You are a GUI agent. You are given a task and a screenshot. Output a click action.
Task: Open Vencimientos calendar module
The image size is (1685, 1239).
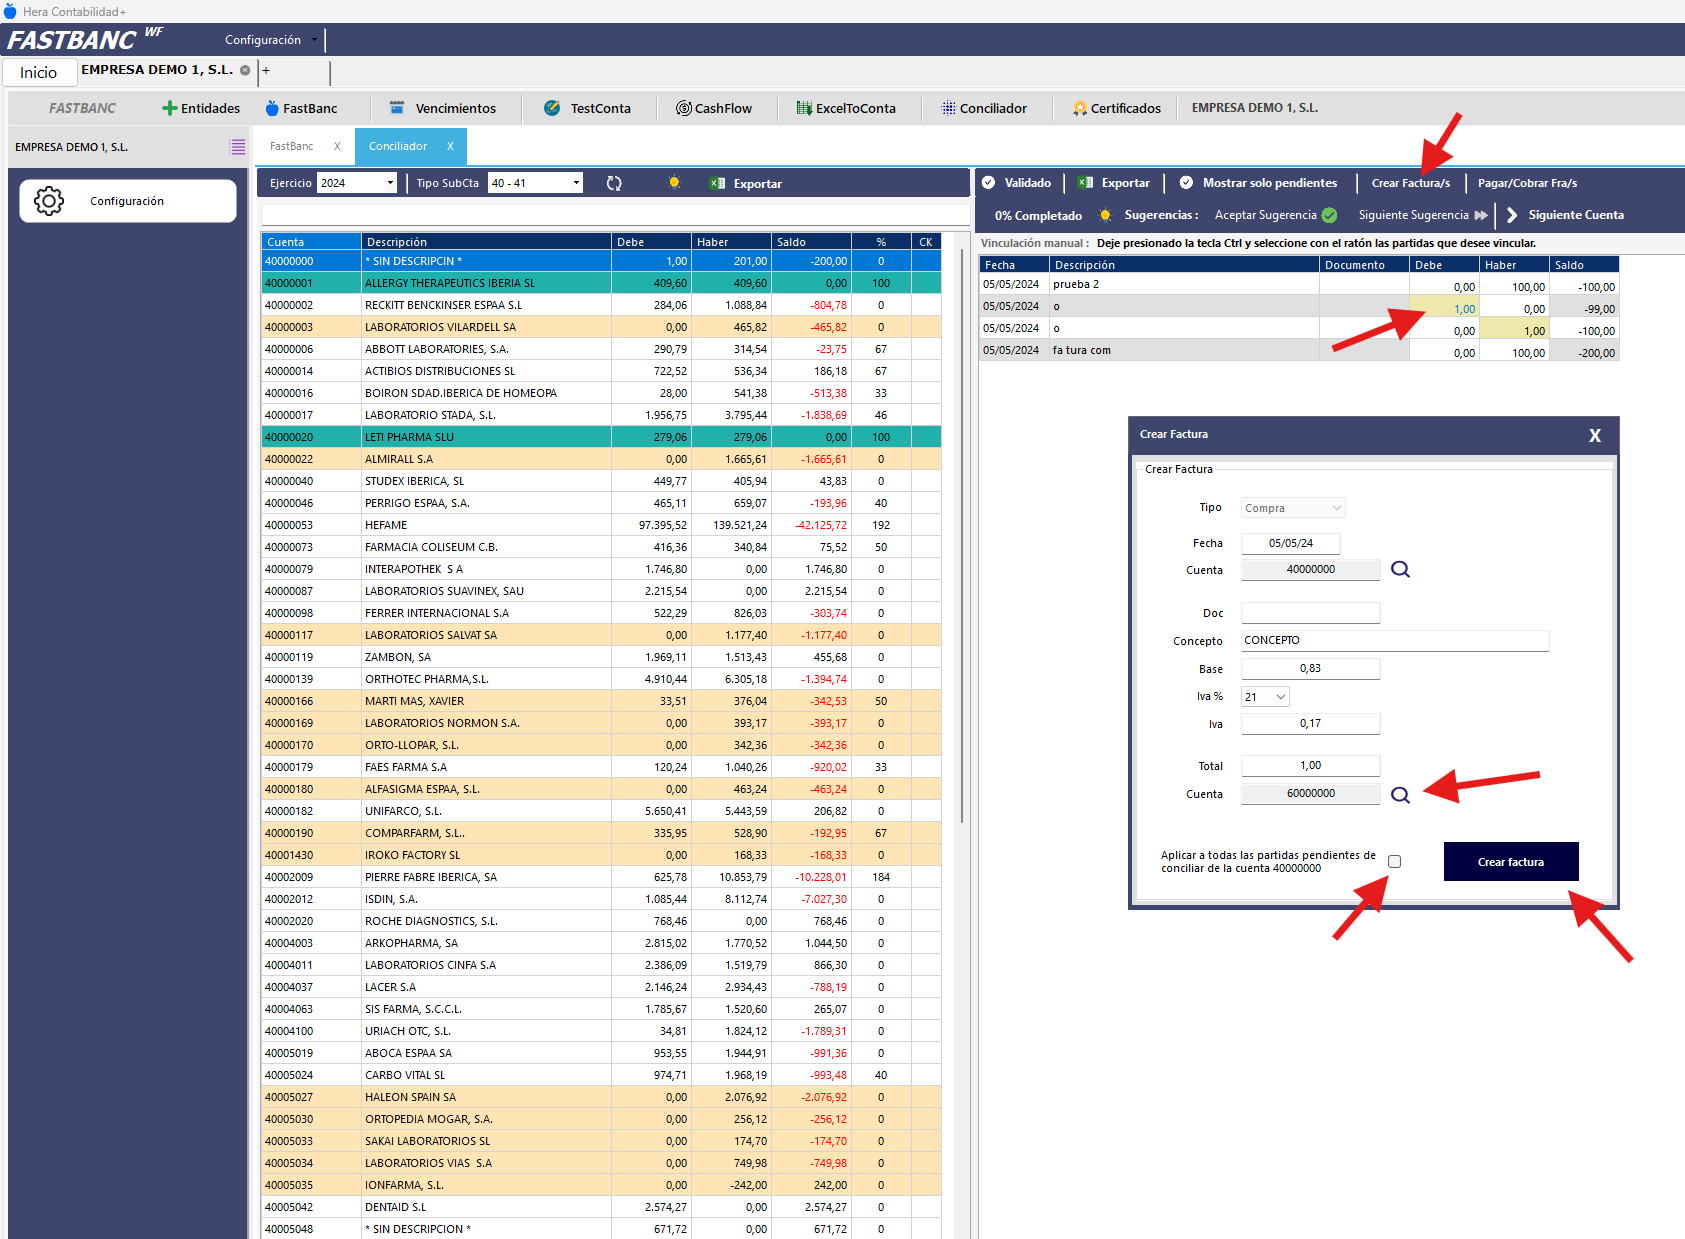click(442, 108)
